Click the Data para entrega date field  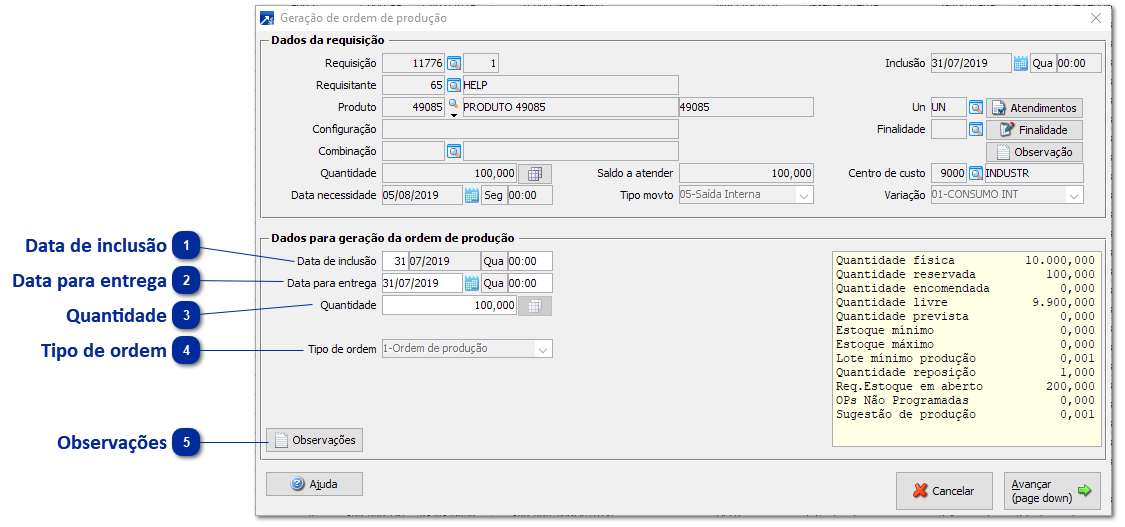pyautogui.click(x=423, y=283)
